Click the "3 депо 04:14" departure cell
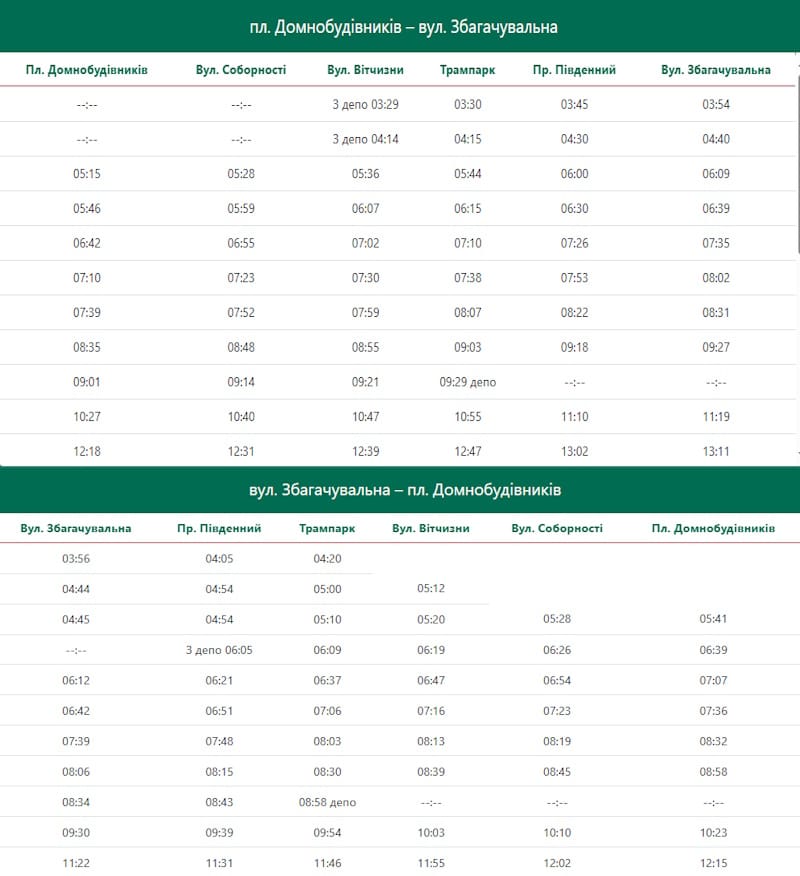800x876 pixels. coord(365,139)
